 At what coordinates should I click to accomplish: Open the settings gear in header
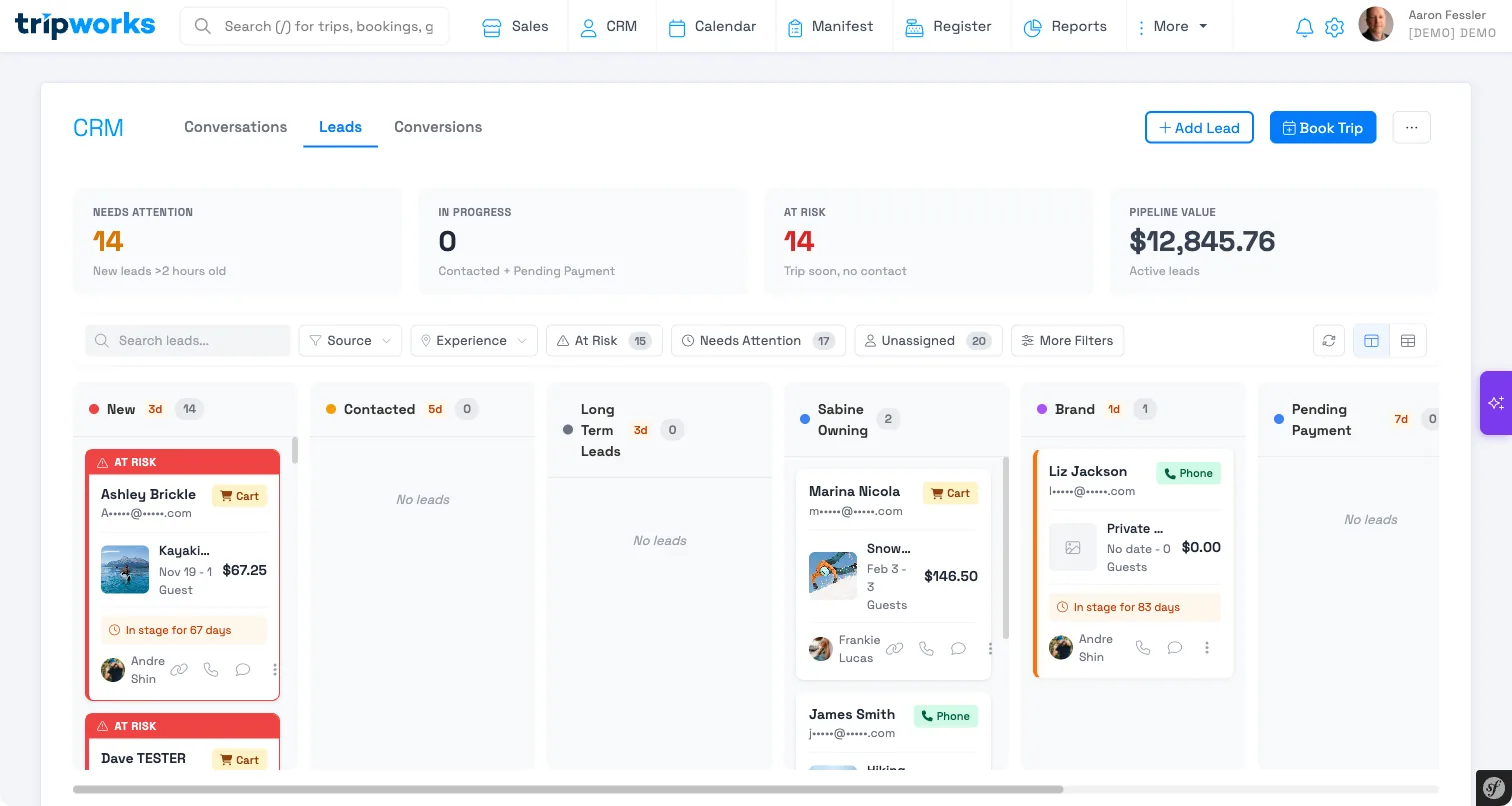(x=1334, y=28)
